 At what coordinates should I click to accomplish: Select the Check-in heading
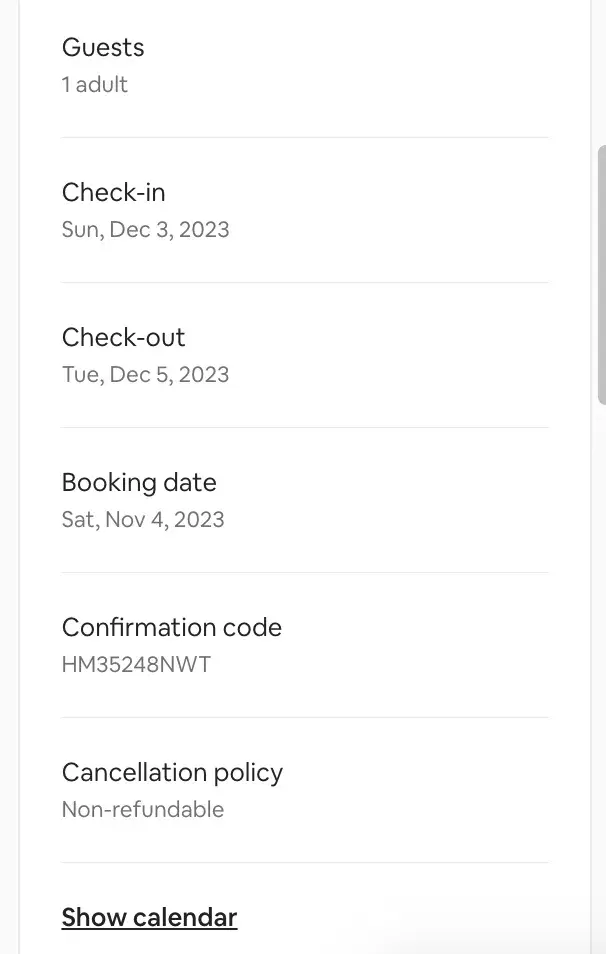[113, 192]
